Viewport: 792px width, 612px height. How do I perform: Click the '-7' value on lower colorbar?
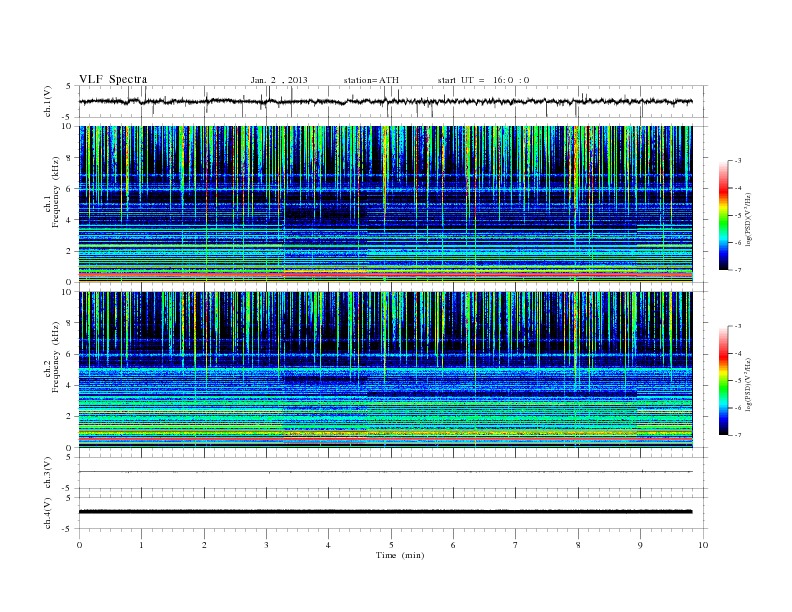click(737, 435)
